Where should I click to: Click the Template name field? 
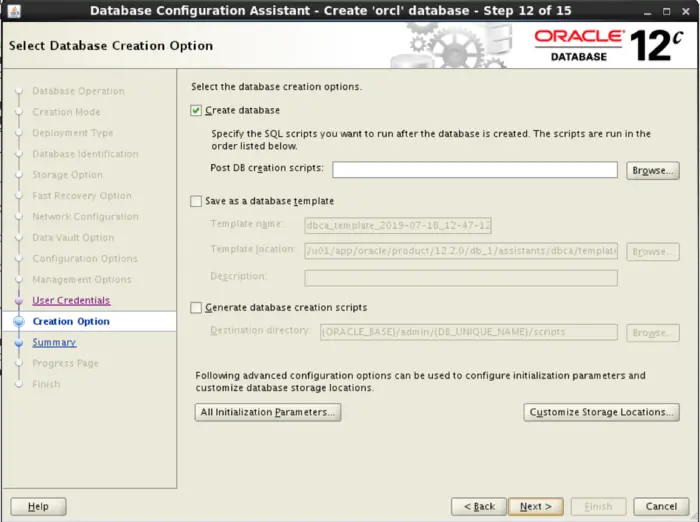(398, 226)
